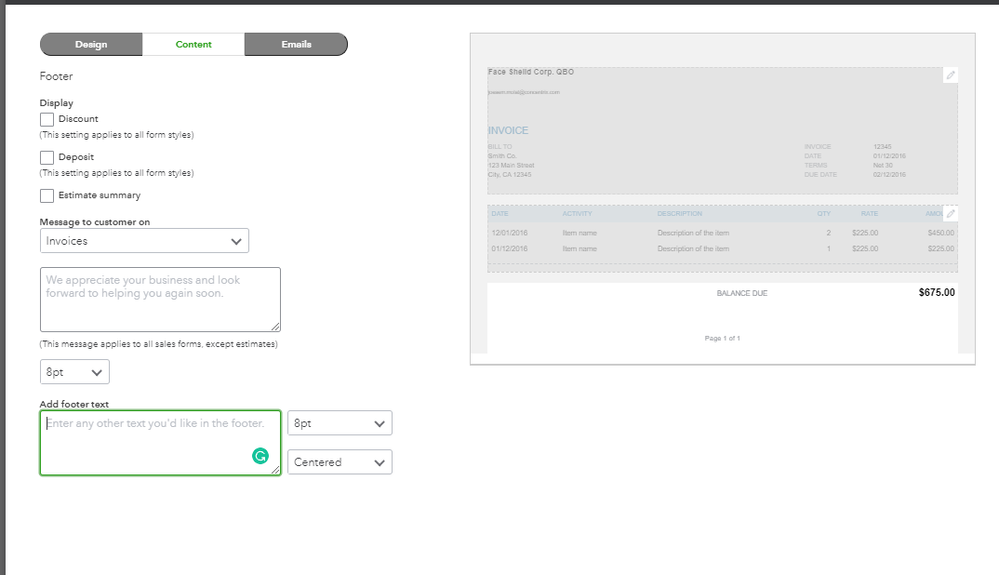The image size is (999, 575).
Task: Open the Message to customer on dropdown
Action: [x=145, y=241]
